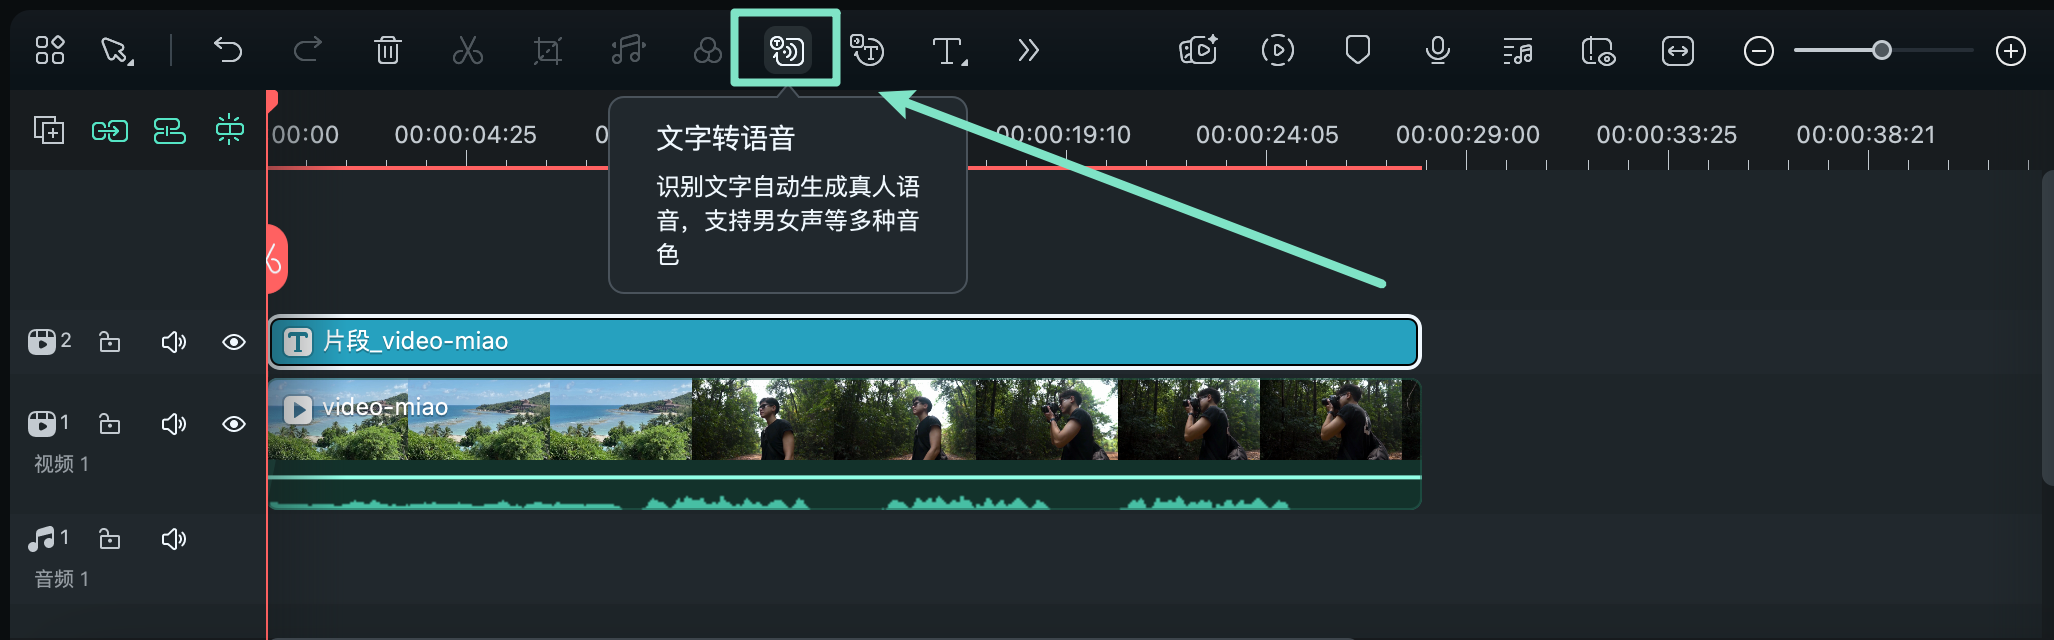Screen dimensions: 2054x640
Task: Toggle the auto link chain icon
Action: (x=110, y=130)
